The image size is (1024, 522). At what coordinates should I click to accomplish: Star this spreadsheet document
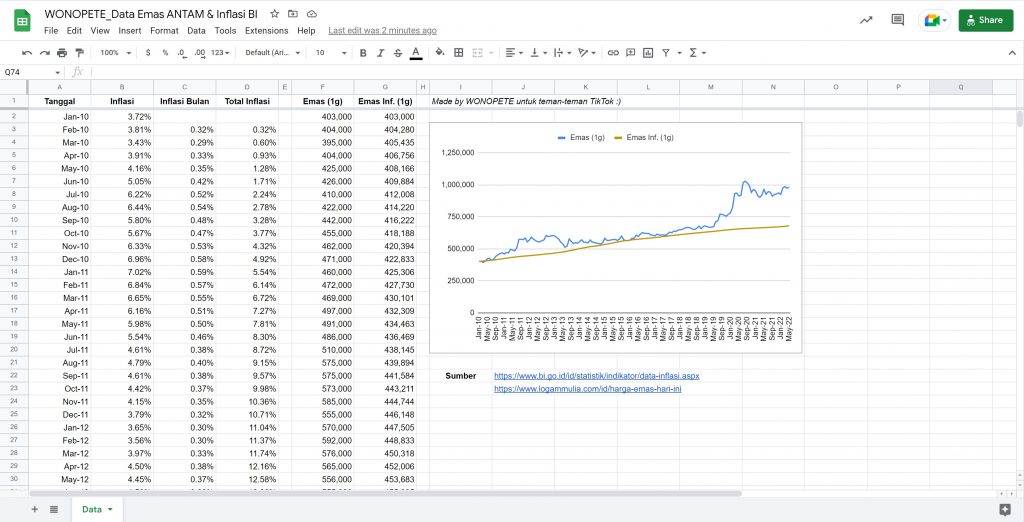[x=274, y=14]
